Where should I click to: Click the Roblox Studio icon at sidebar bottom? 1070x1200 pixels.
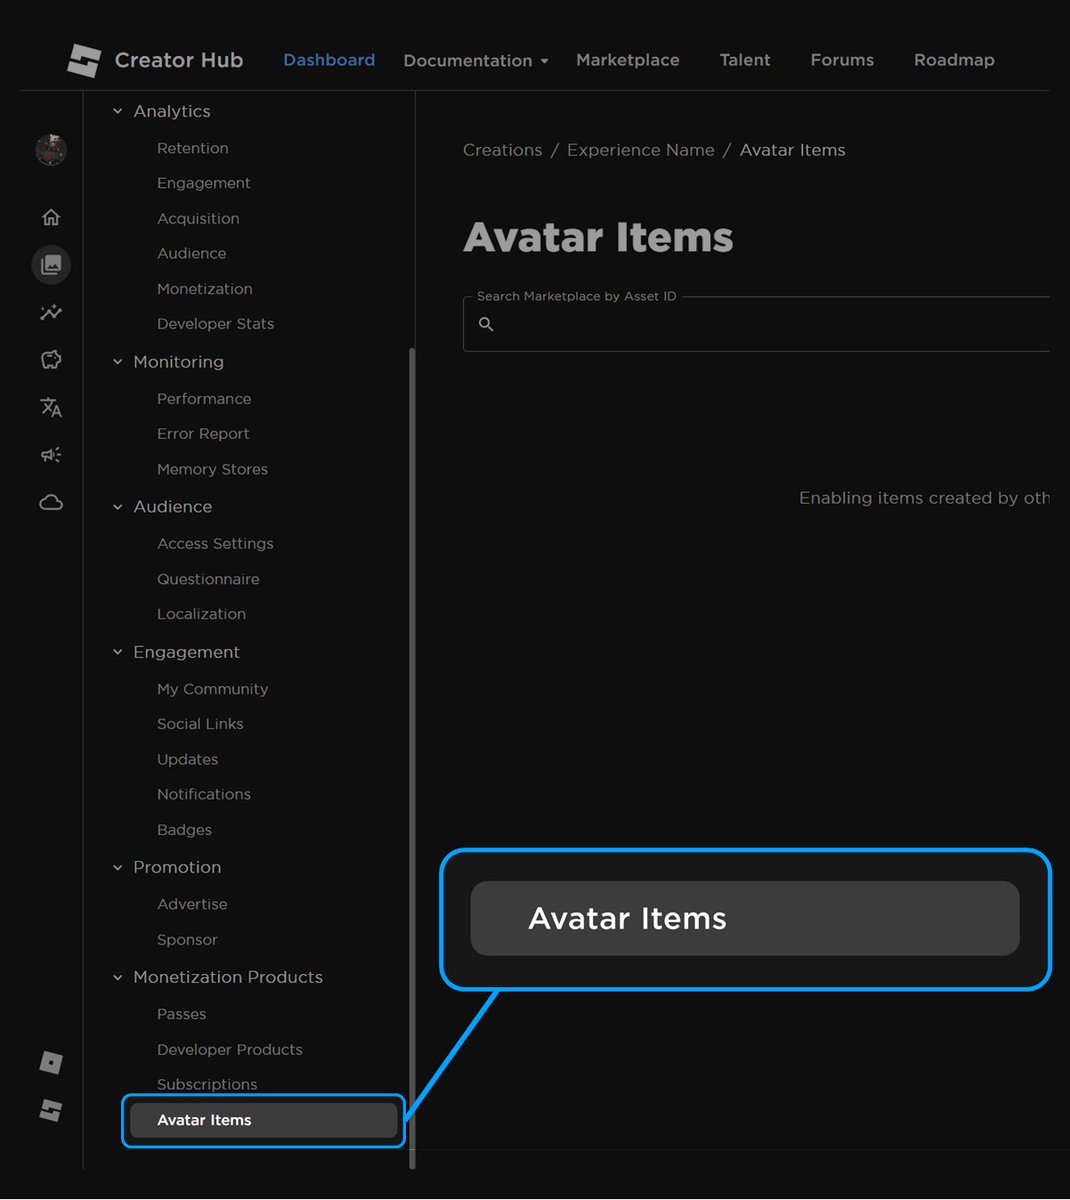51,1110
